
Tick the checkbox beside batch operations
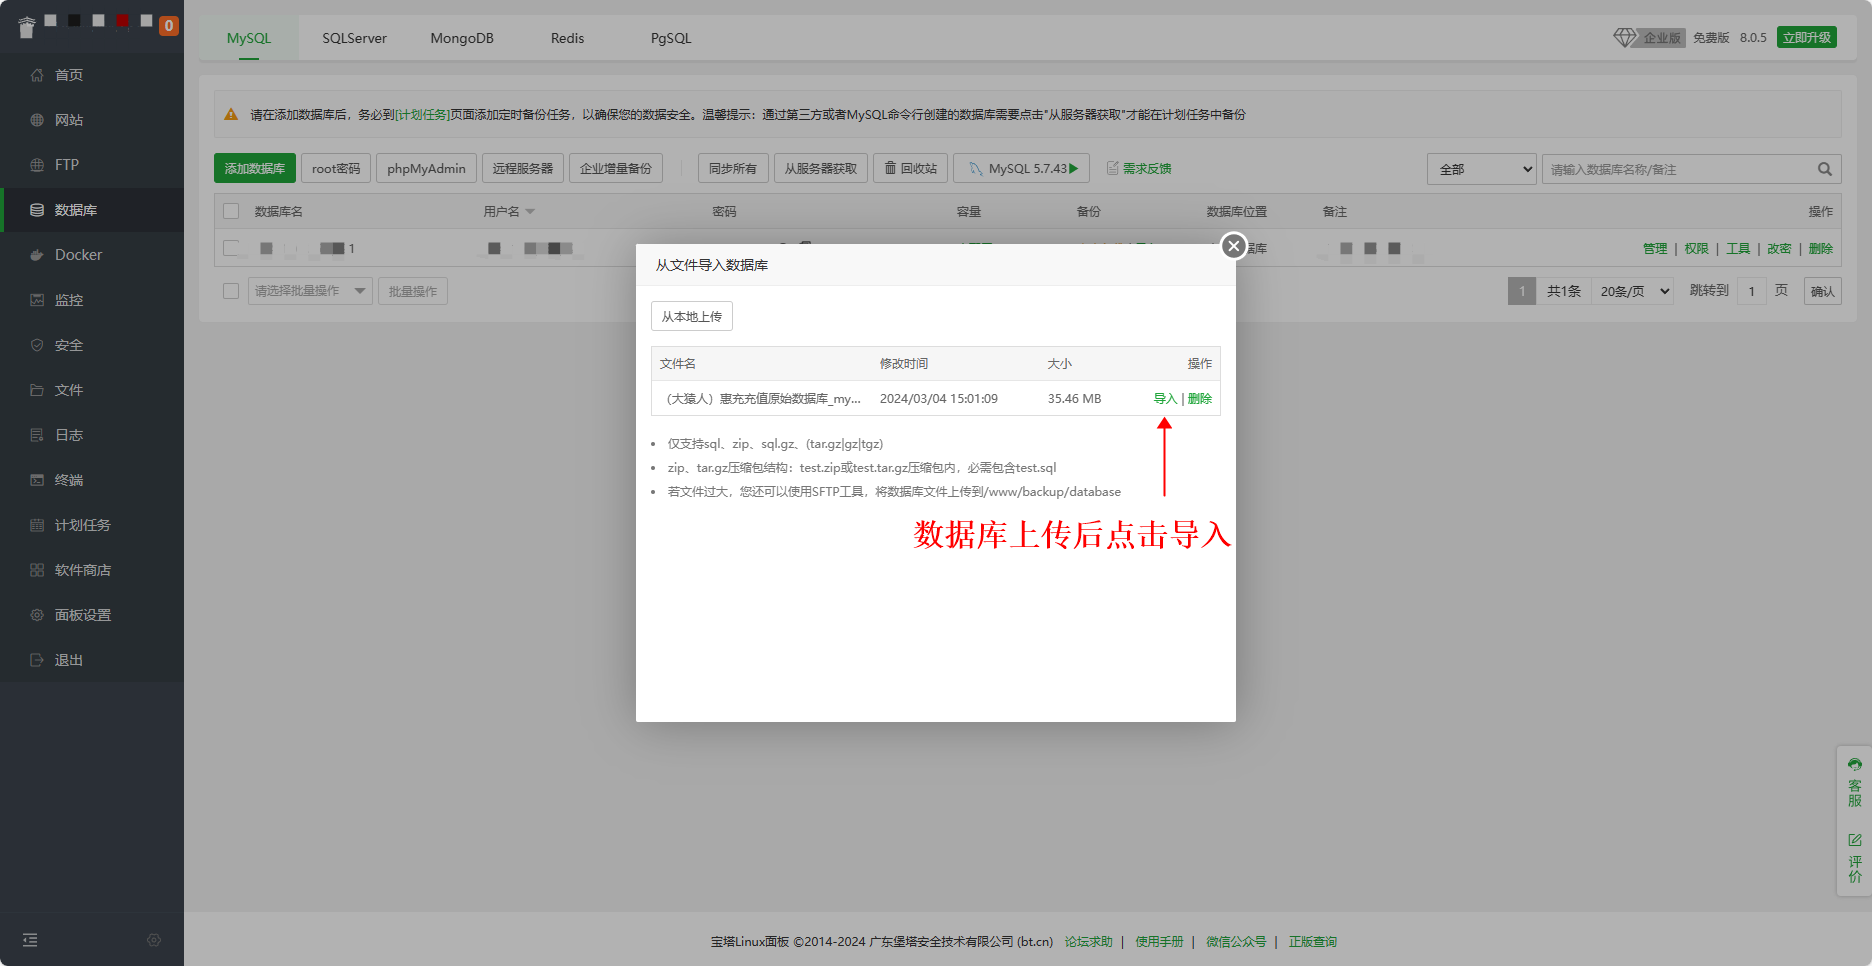pyautogui.click(x=231, y=291)
